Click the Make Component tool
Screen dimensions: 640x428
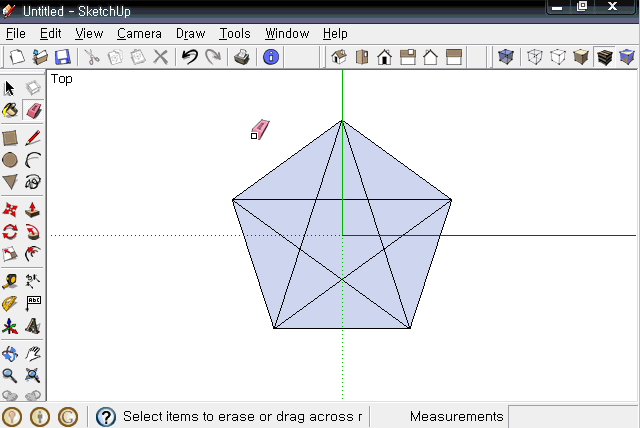tap(33, 88)
